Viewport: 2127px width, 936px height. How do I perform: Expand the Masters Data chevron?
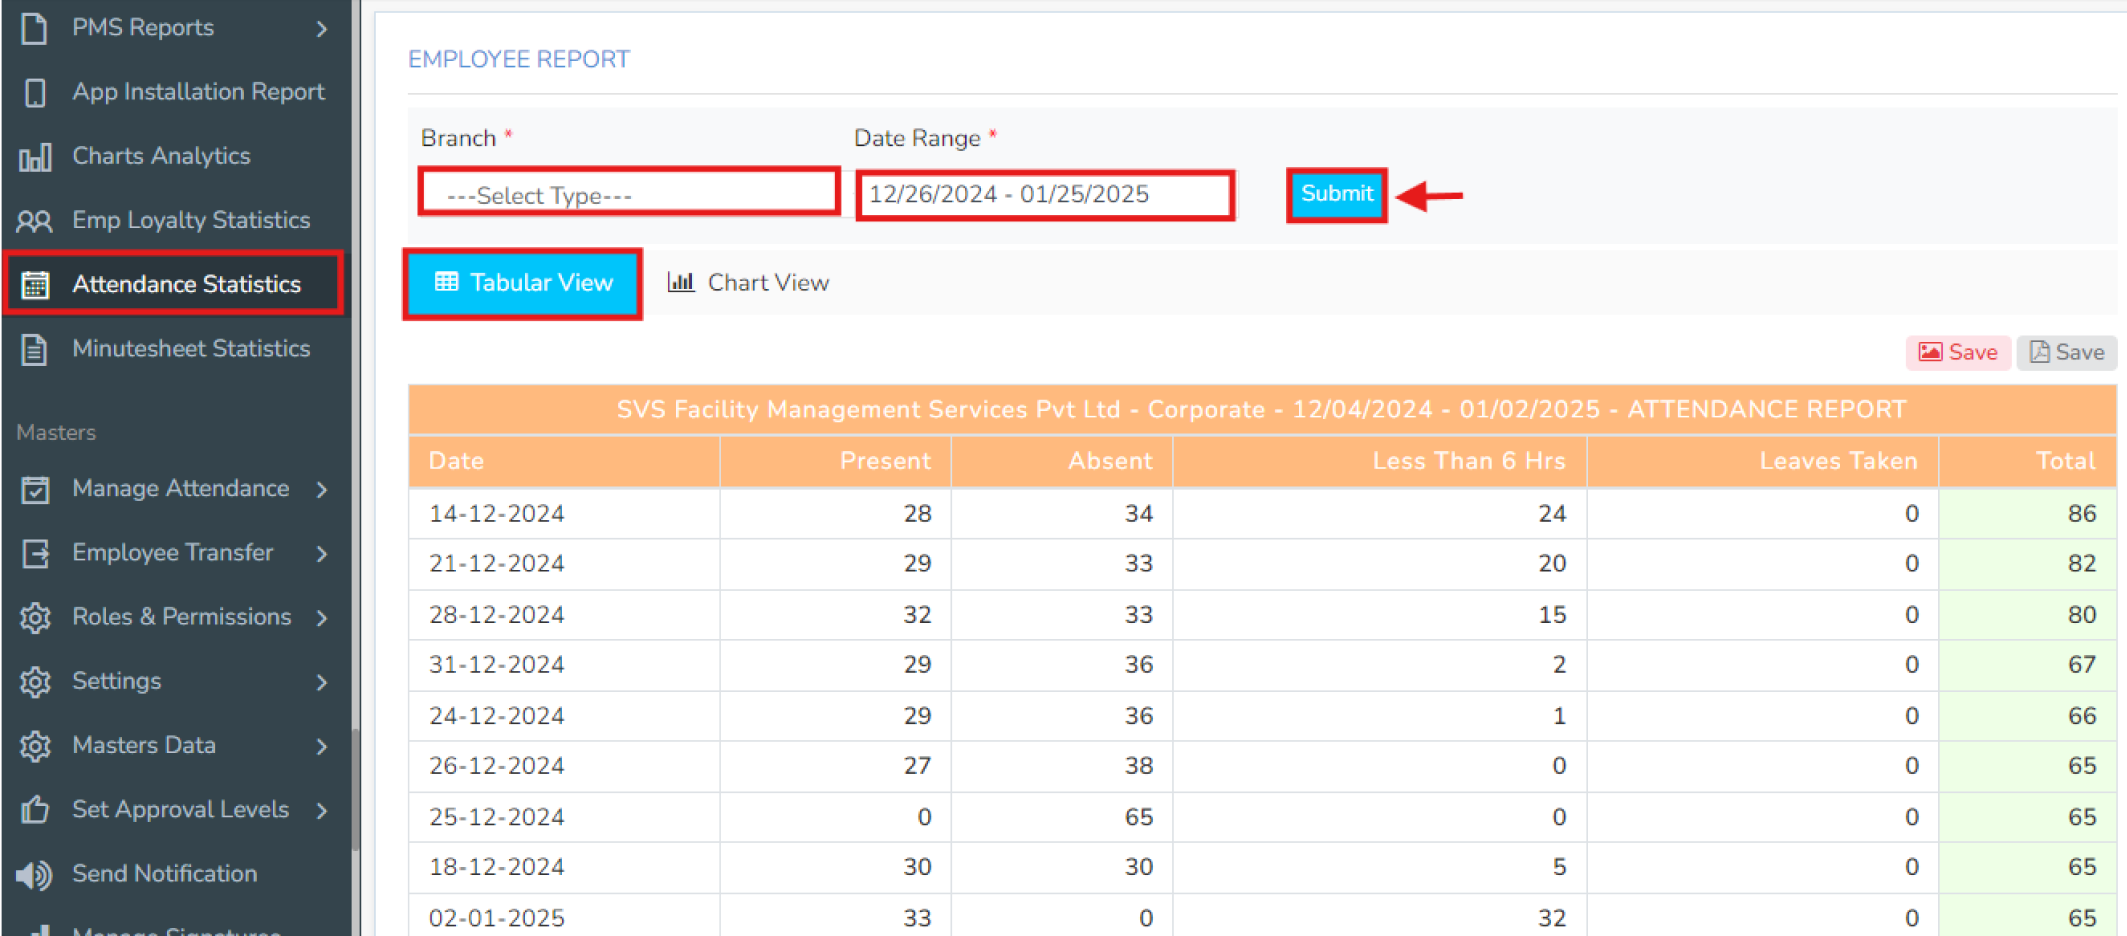pyautogui.click(x=322, y=746)
